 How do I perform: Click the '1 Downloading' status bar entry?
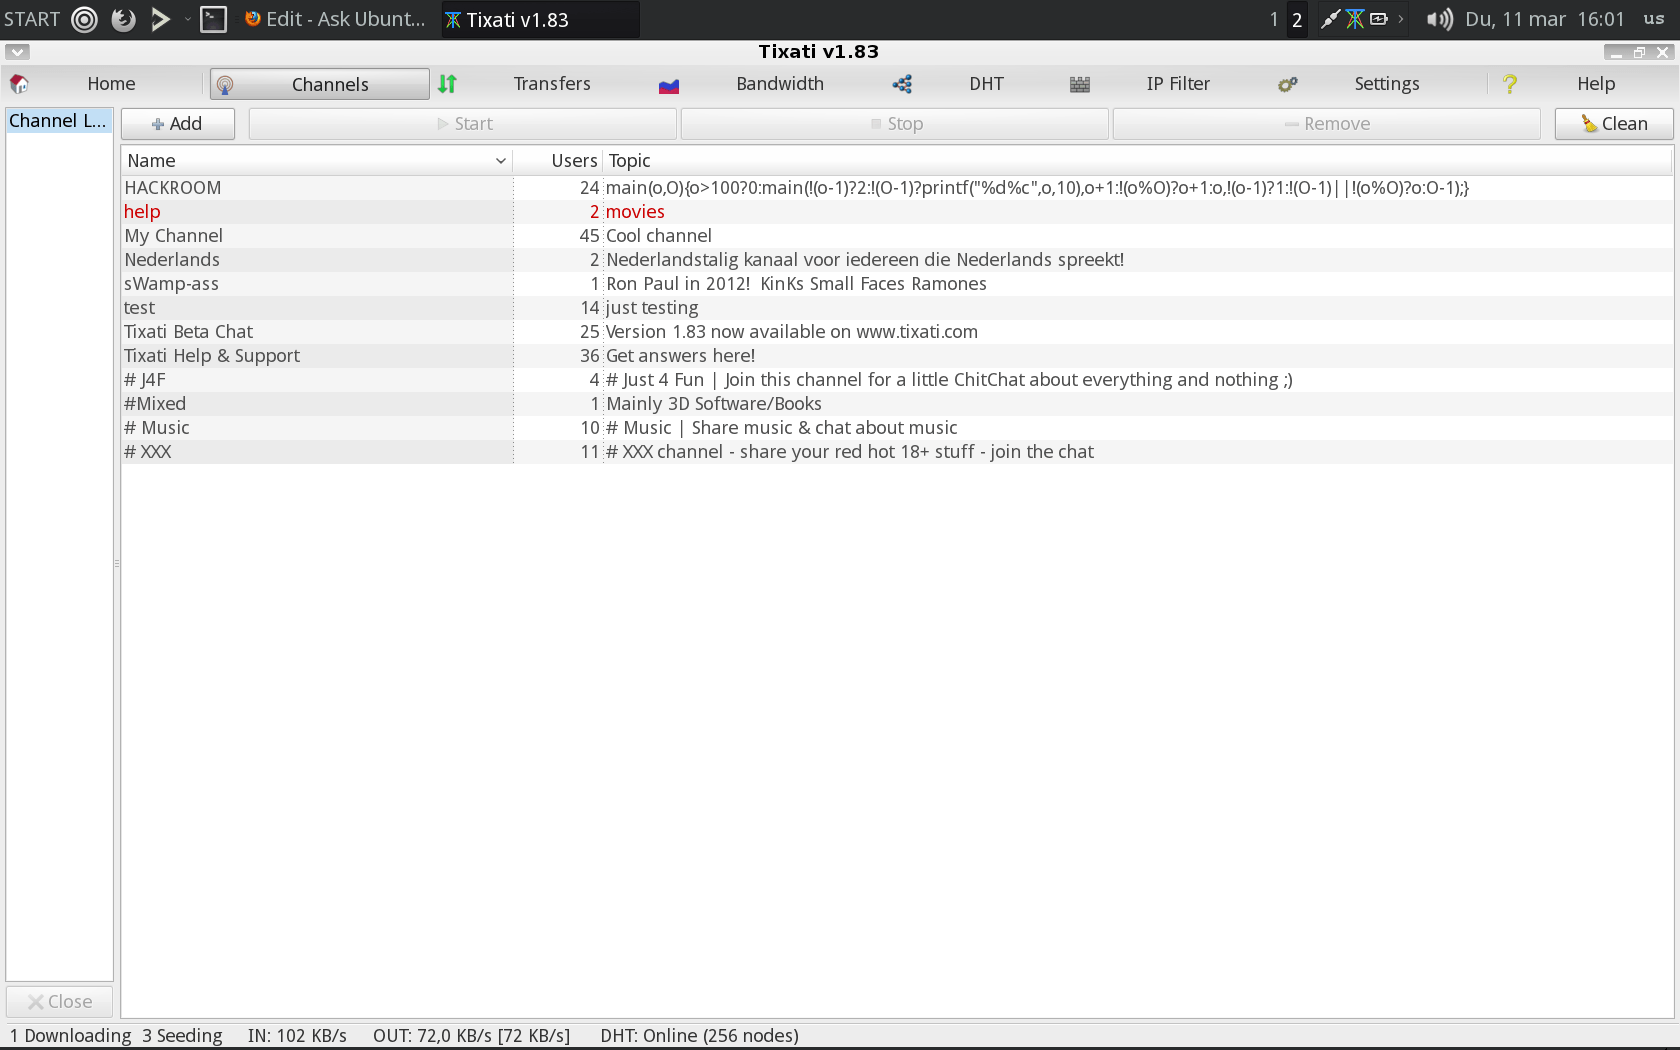pos(71,1036)
